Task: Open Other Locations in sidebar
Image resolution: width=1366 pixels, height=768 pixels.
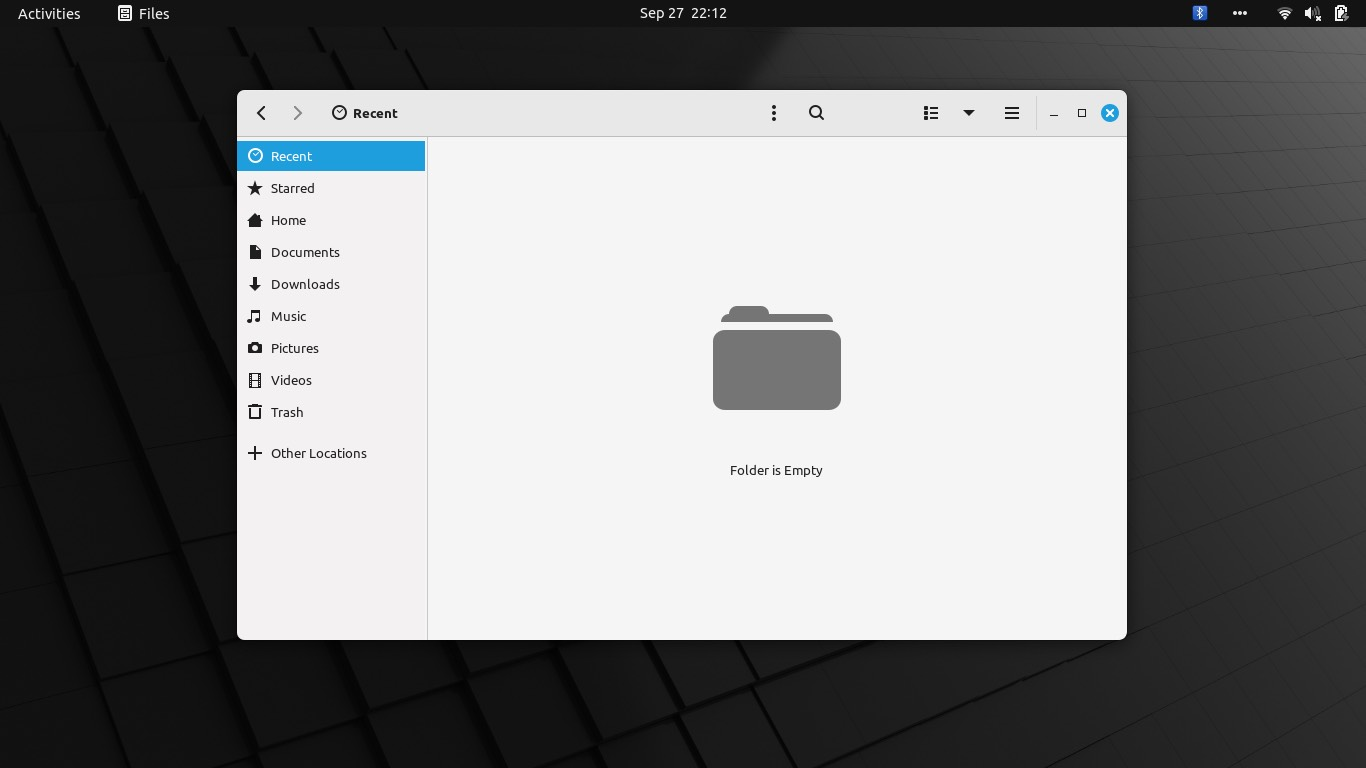Action: (318, 453)
